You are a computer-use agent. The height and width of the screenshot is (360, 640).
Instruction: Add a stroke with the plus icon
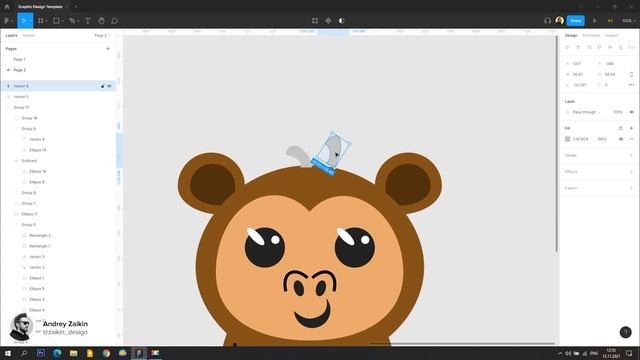tap(631, 156)
